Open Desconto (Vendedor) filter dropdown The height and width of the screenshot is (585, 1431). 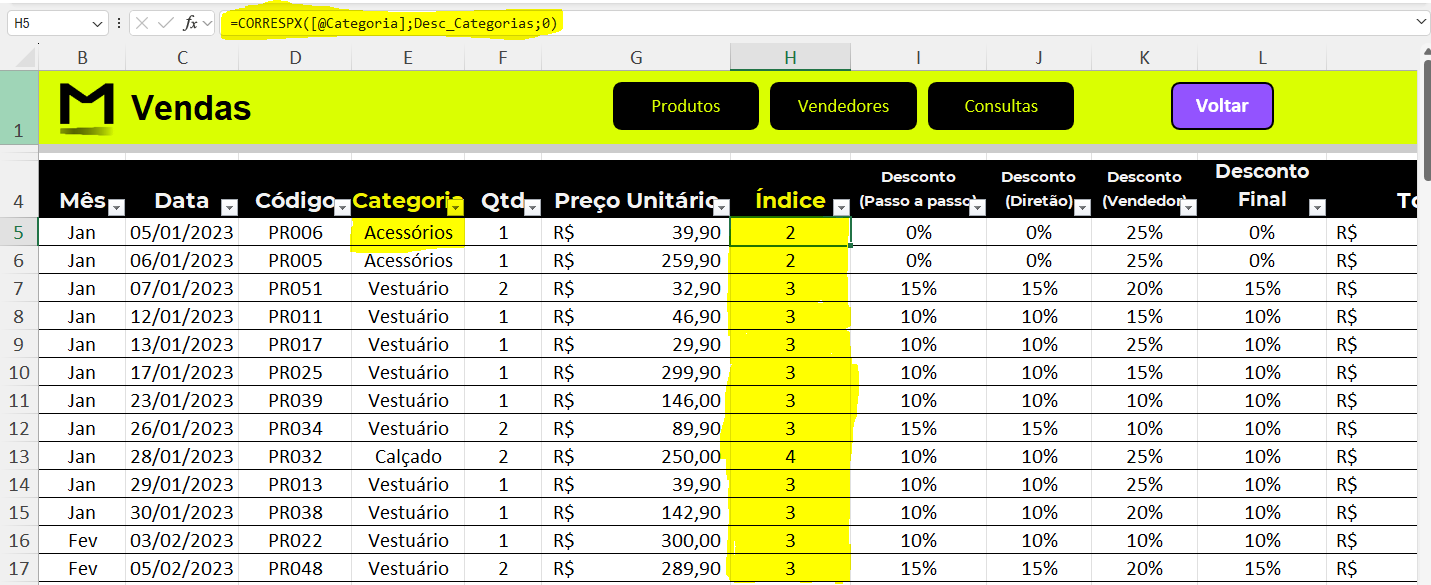point(1188,207)
